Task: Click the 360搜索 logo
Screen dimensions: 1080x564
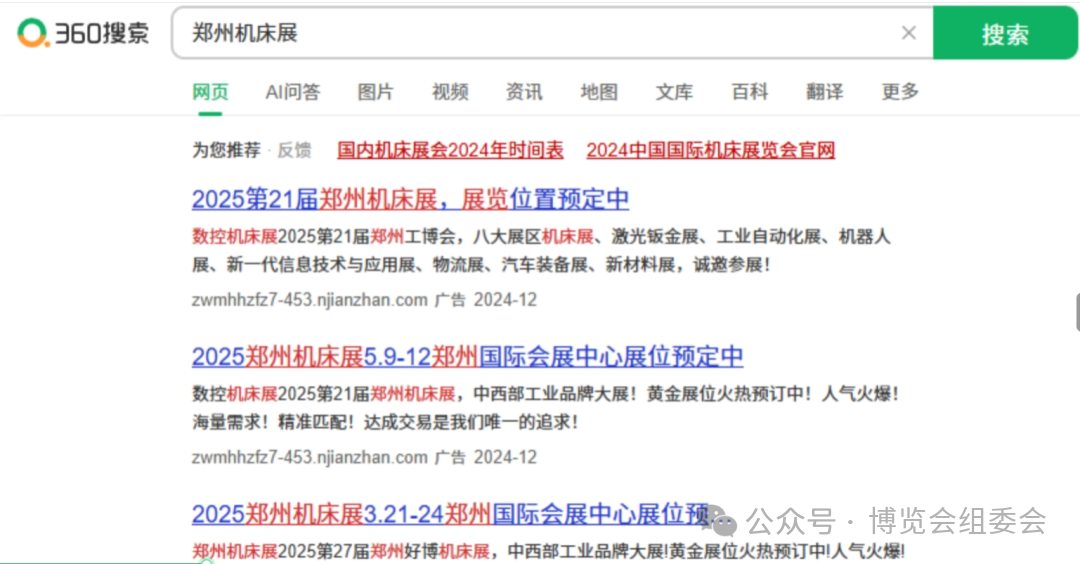Action: [x=83, y=32]
